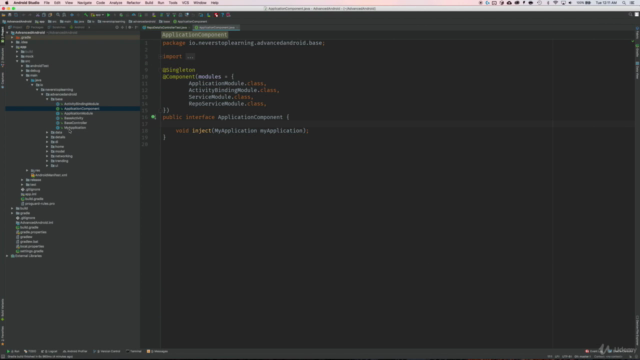
Task: Click the Save All toolbar icon
Action: (x=10, y=15)
